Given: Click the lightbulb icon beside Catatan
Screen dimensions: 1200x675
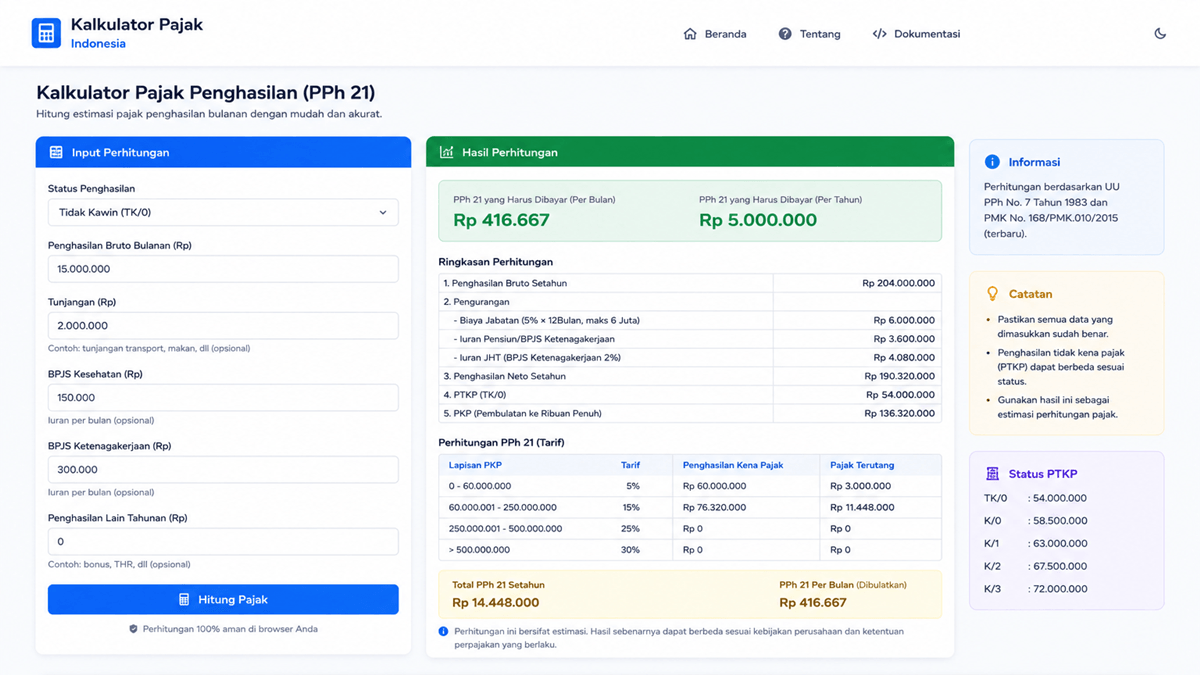Looking at the screenshot, I should coord(992,294).
